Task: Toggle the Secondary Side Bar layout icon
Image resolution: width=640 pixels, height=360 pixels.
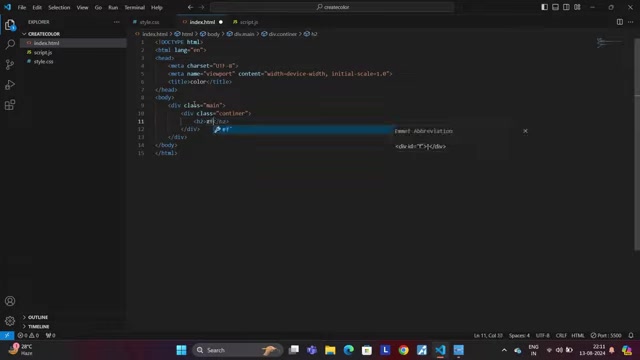Action: (x=566, y=7)
